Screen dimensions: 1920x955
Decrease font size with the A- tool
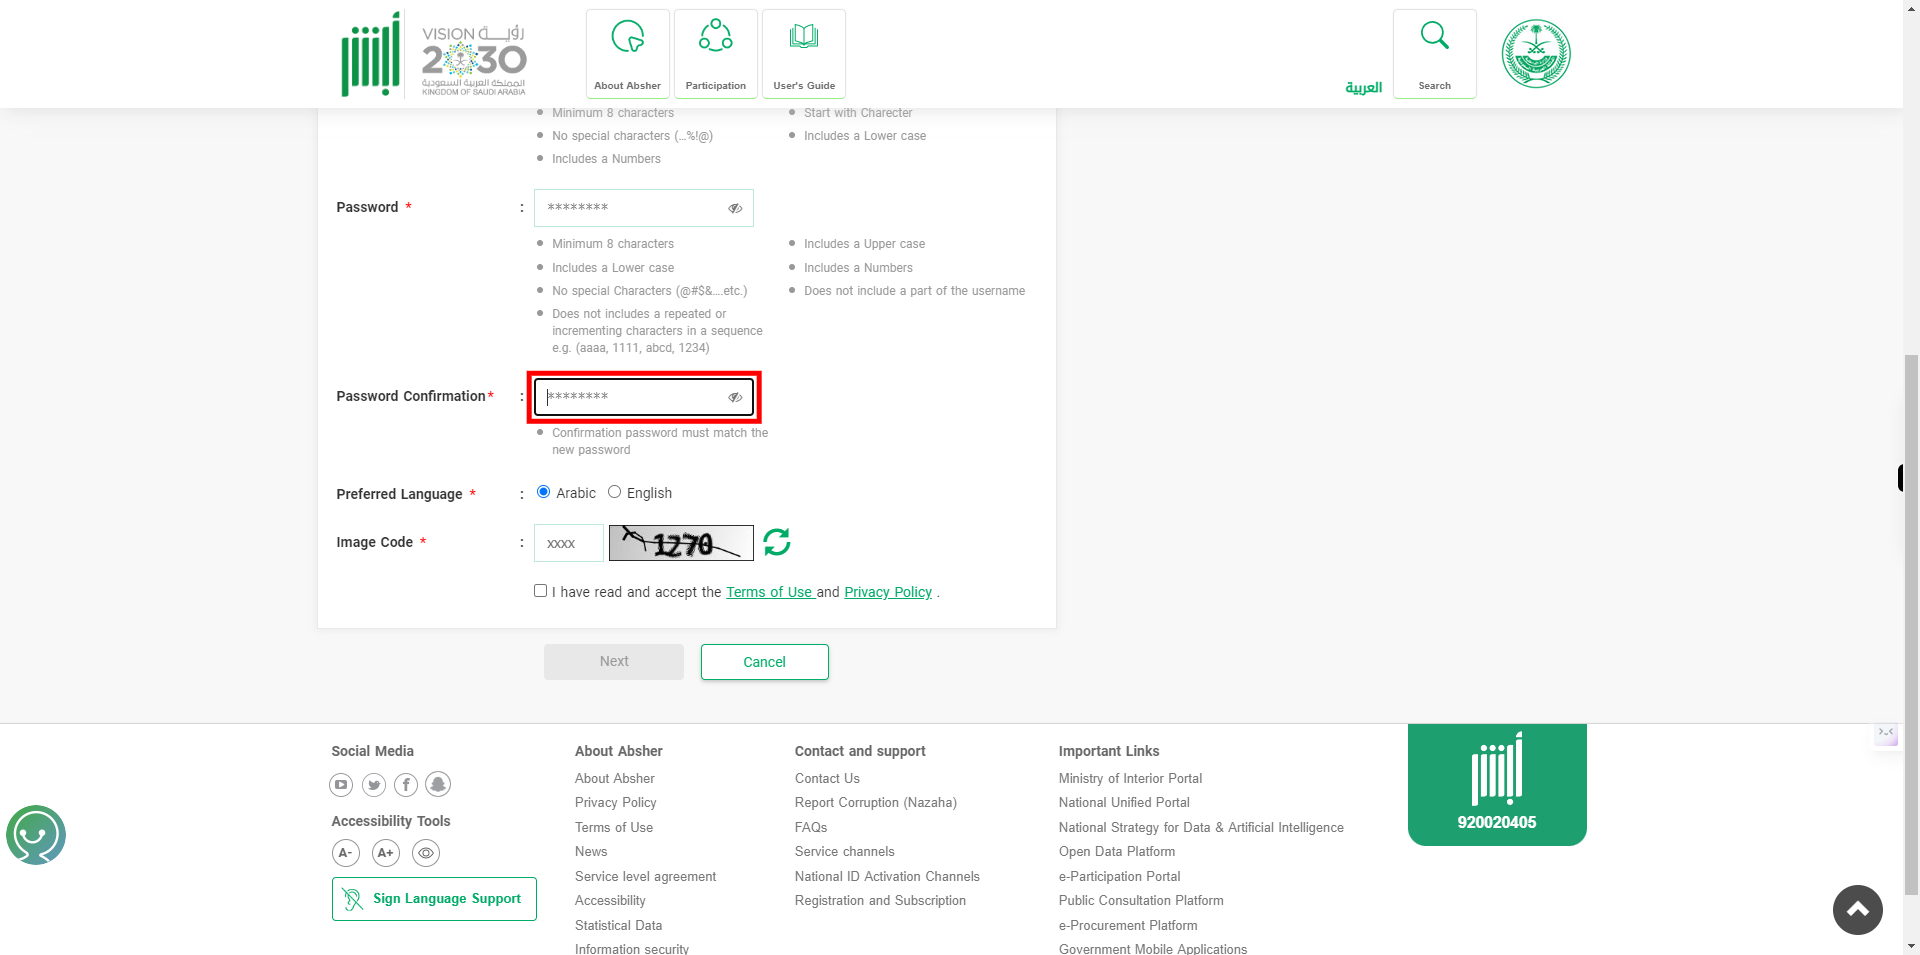(x=346, y=853)
